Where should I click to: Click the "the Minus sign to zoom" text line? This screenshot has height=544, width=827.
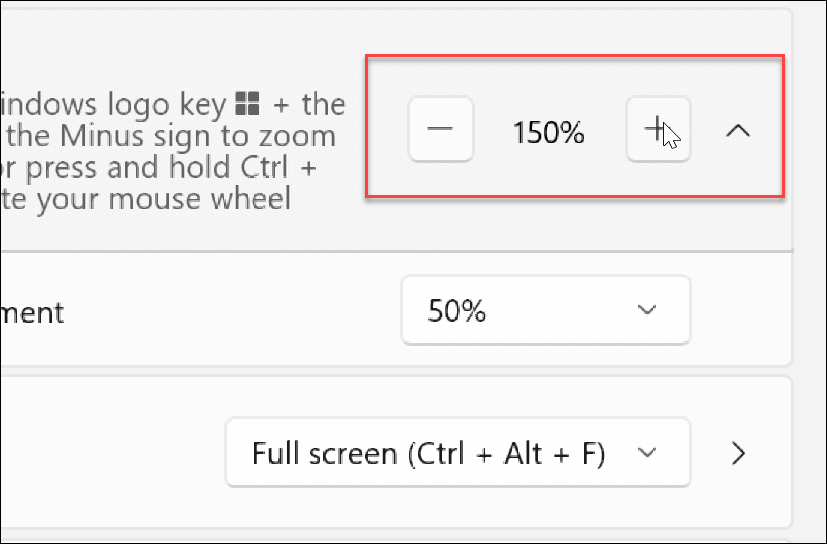170,135
